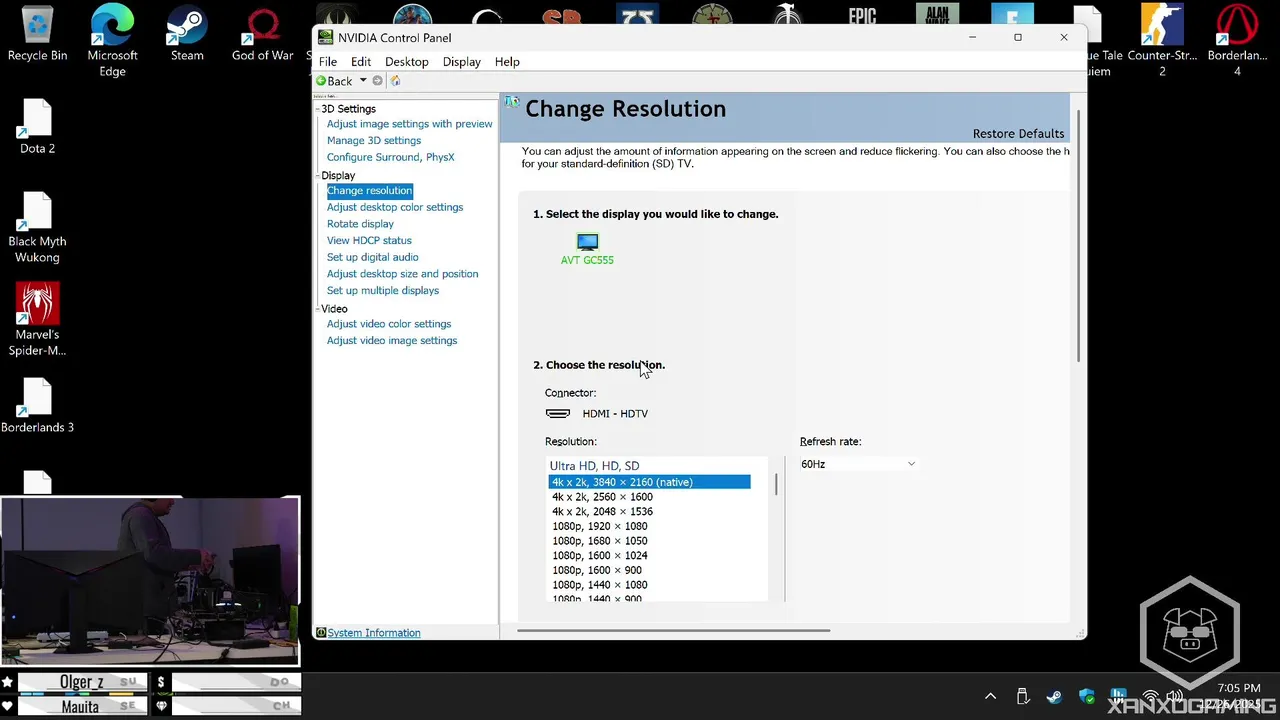1280x720 pixels.
Task: Open the Refresh rate 60Hz dropdown
Action: 858,464
